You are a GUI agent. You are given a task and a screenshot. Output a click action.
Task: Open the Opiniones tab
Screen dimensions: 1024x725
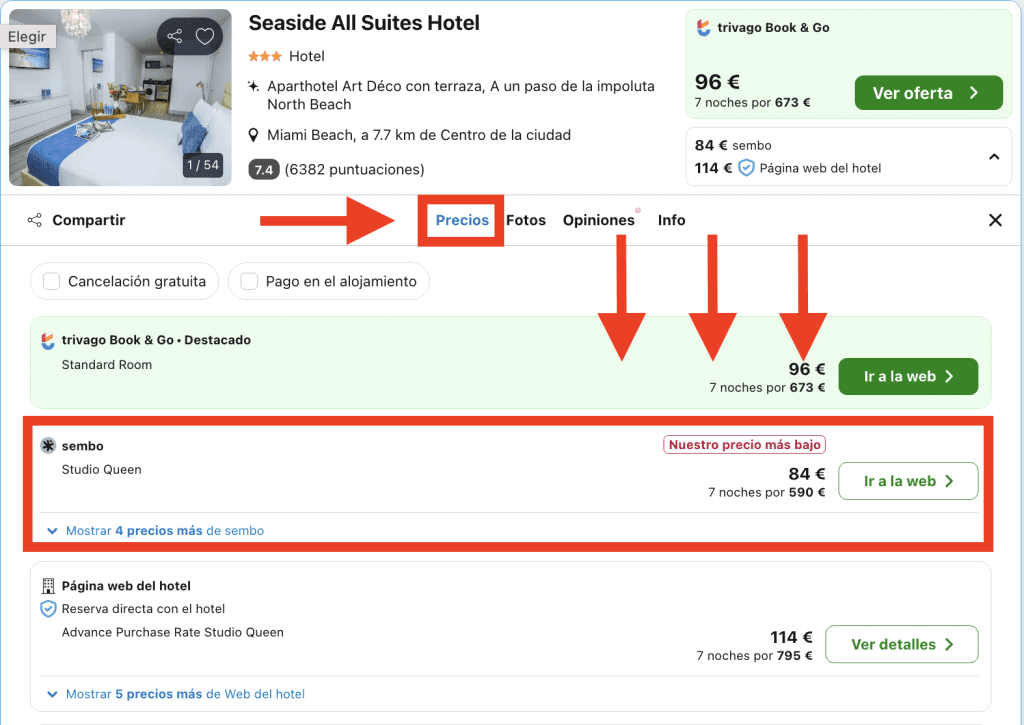tap(598, 220)
